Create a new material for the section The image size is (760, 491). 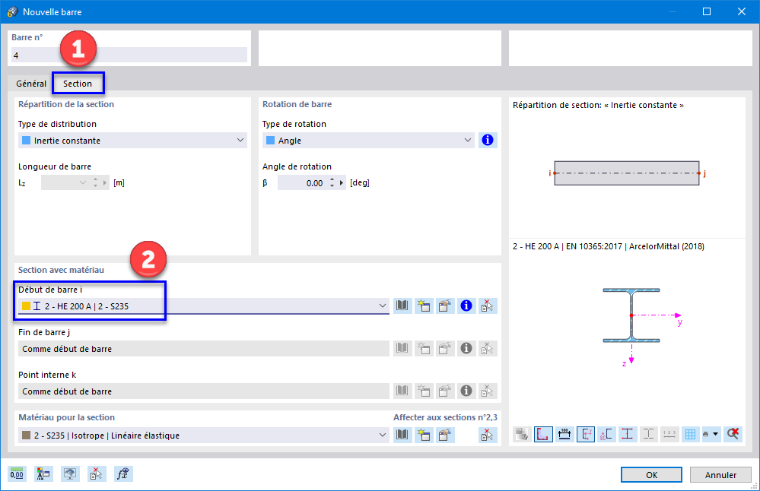click(x=424, y=435)
